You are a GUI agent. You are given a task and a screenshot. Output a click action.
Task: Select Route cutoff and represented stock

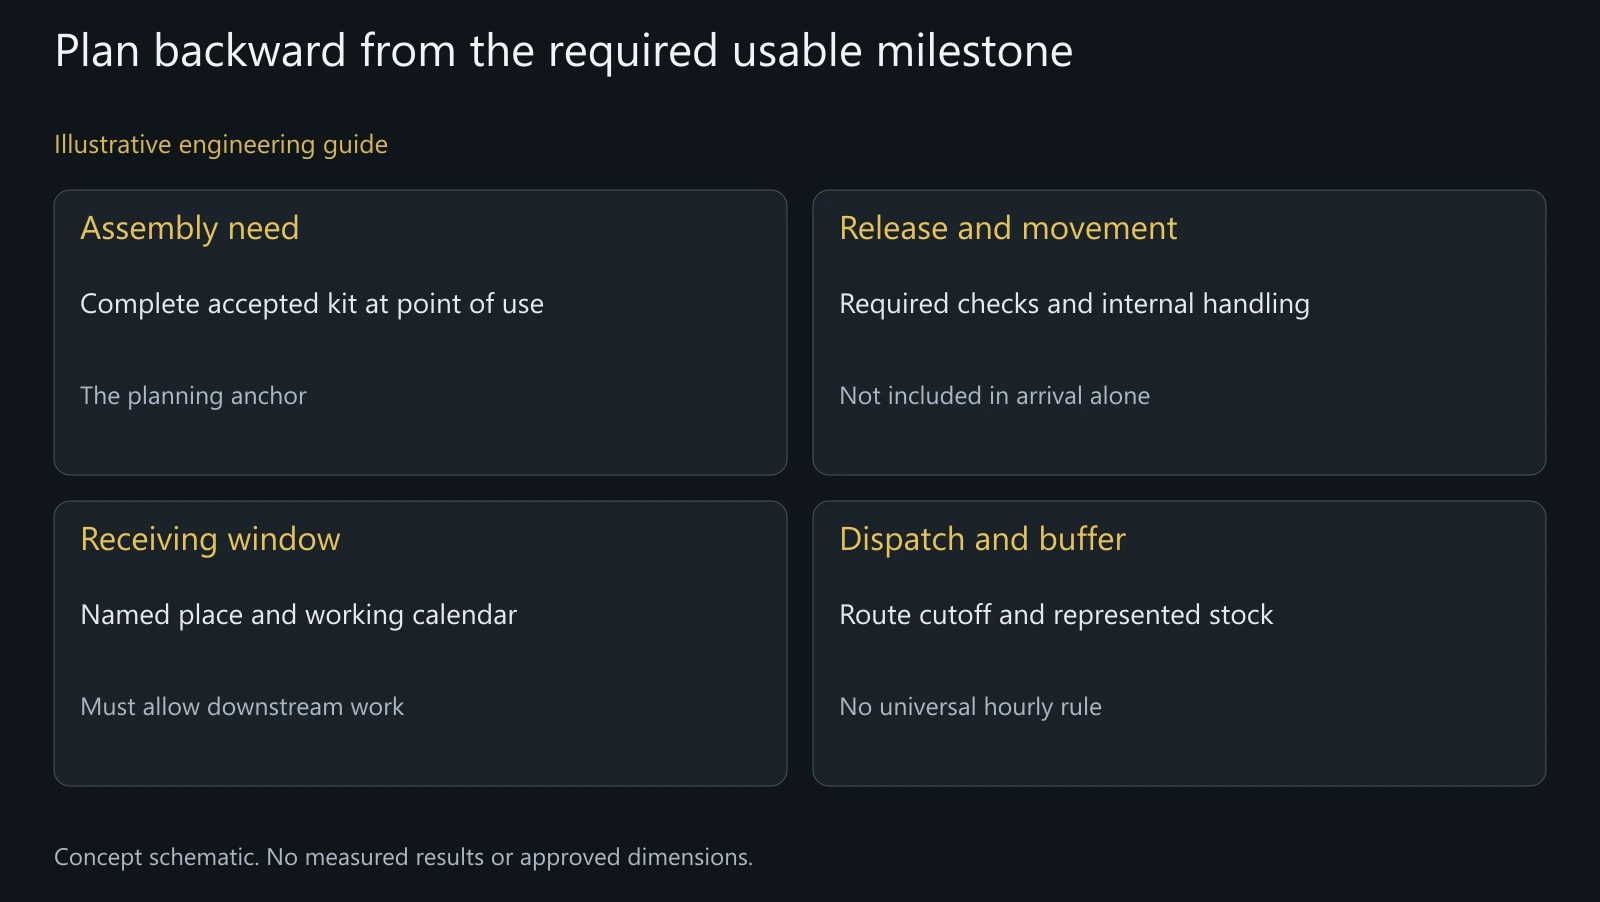click(1056, 615)
